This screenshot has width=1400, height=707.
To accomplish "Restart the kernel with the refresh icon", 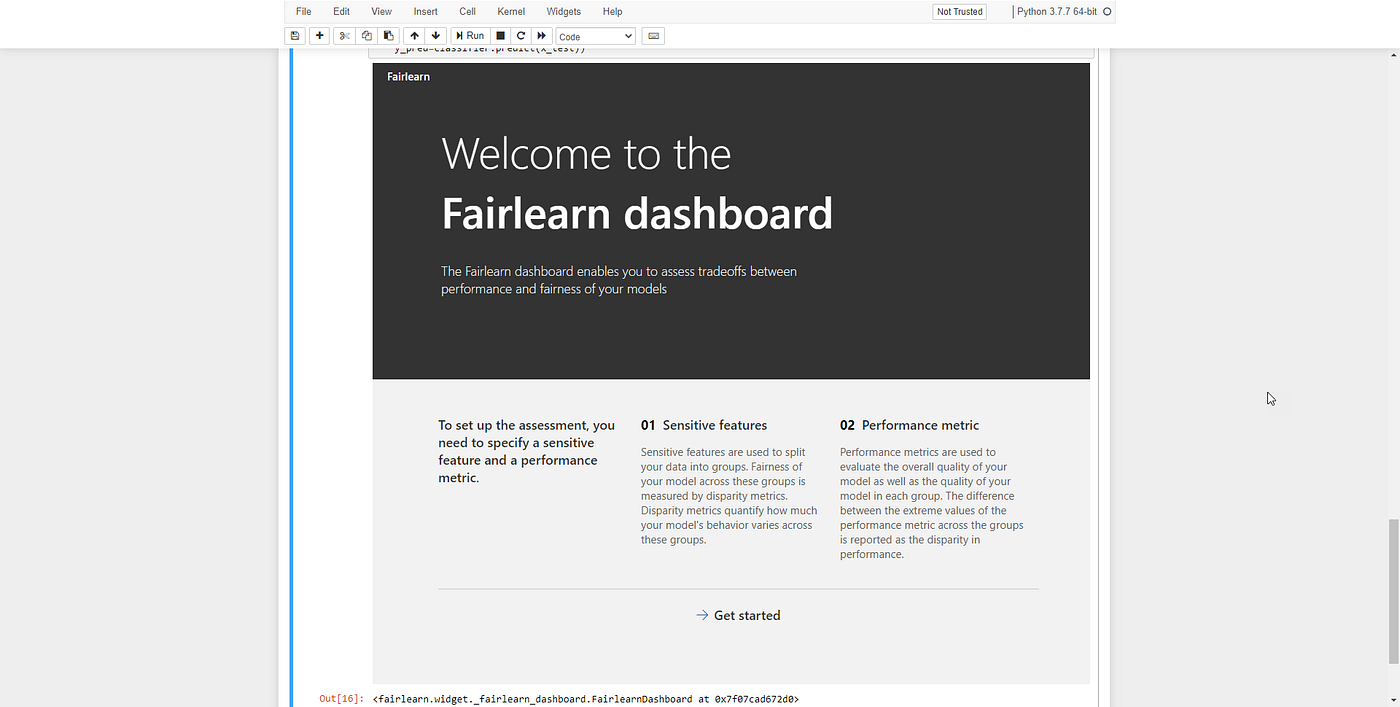I will (x=520, y=35).
